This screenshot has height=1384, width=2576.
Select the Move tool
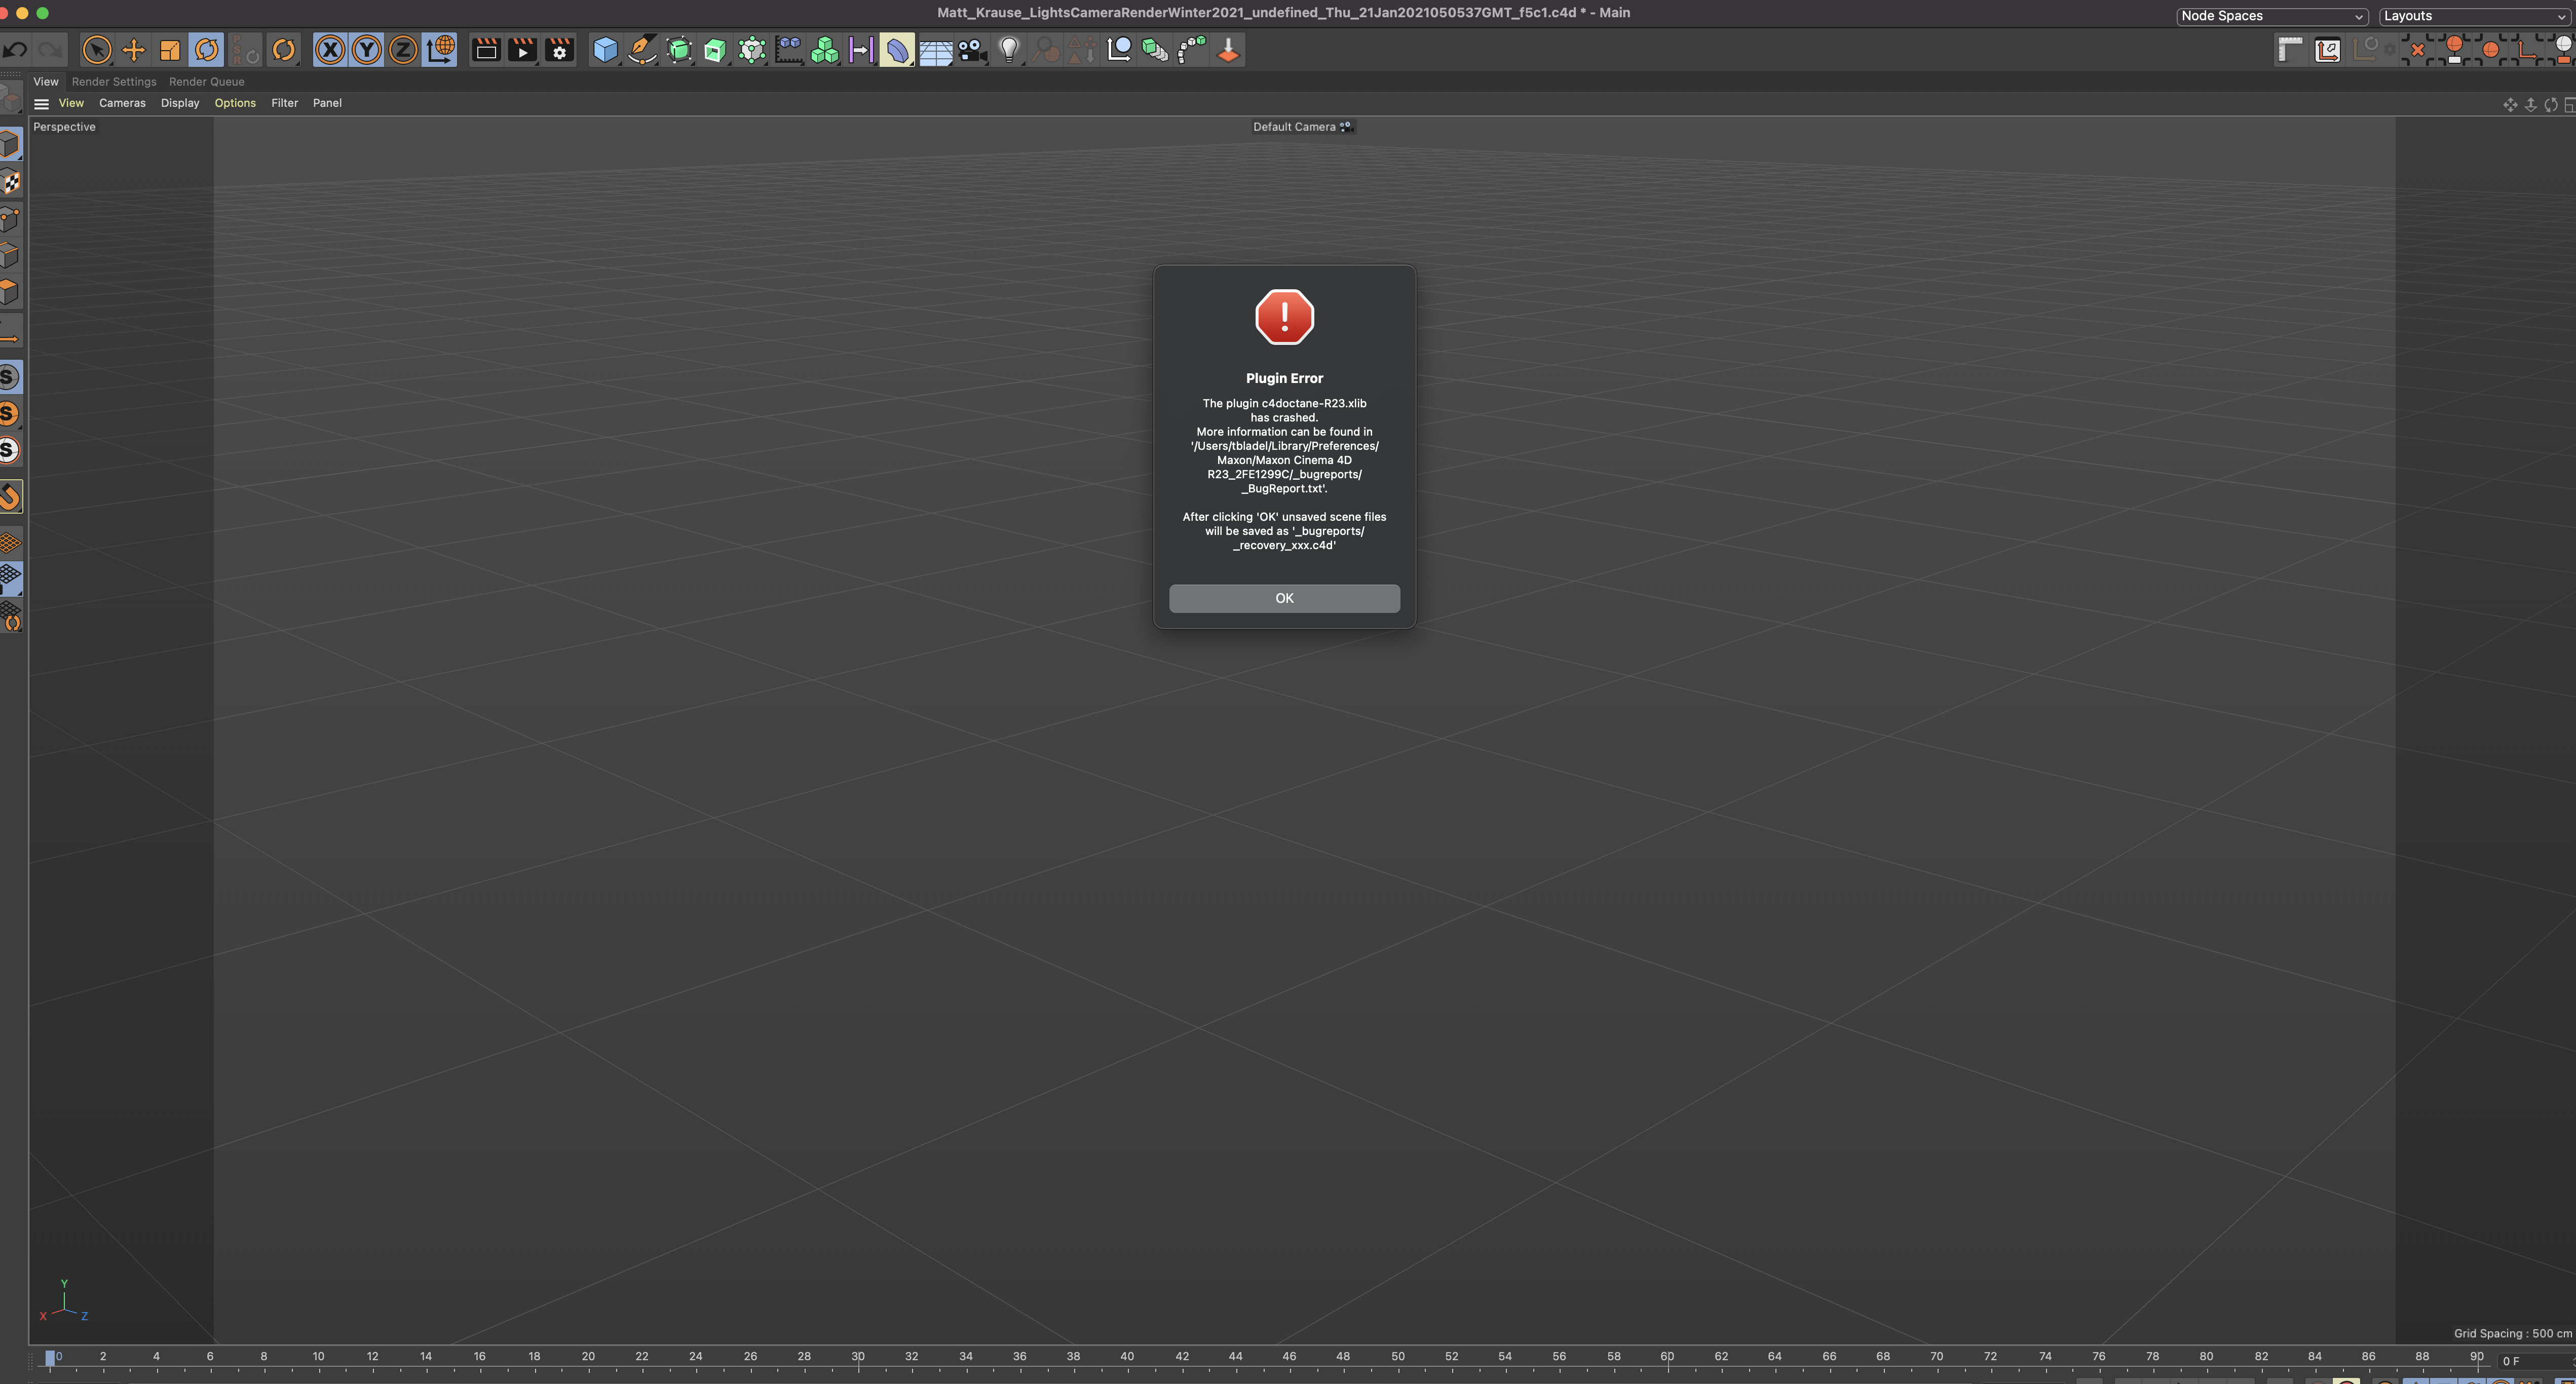133,50
